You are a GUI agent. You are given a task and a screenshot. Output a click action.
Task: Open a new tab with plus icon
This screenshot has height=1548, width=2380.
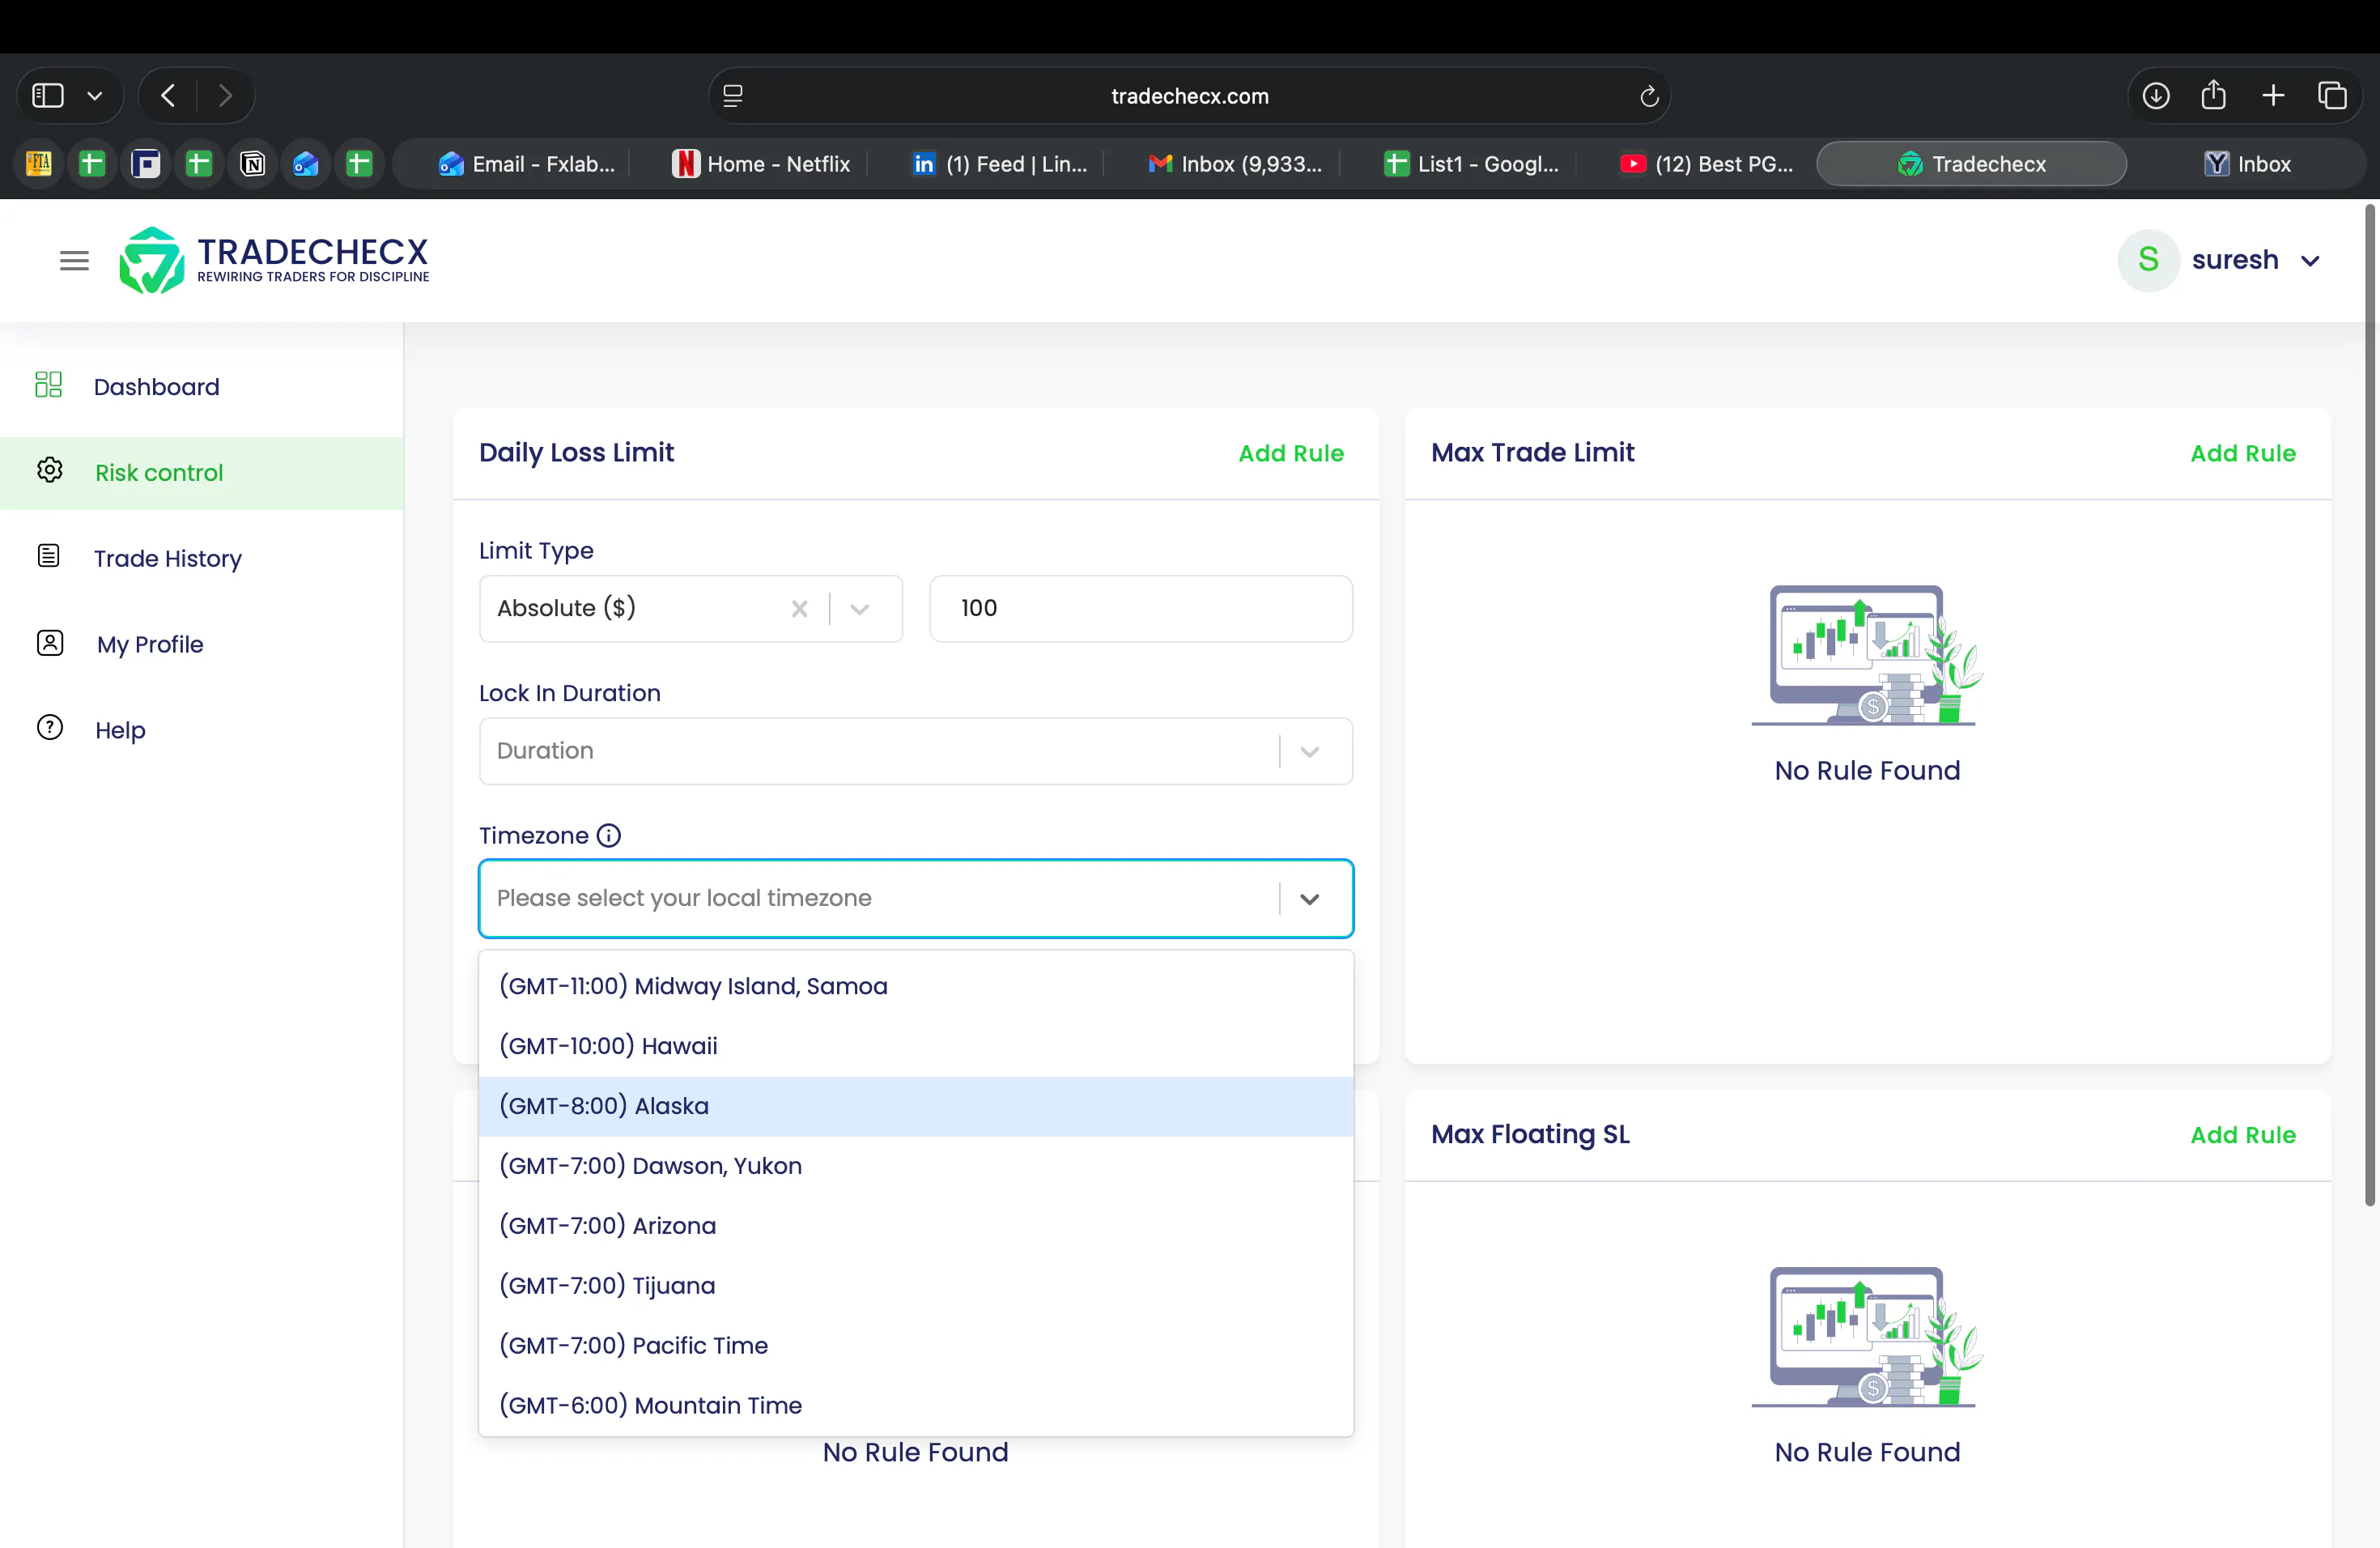pos(2273,96)
